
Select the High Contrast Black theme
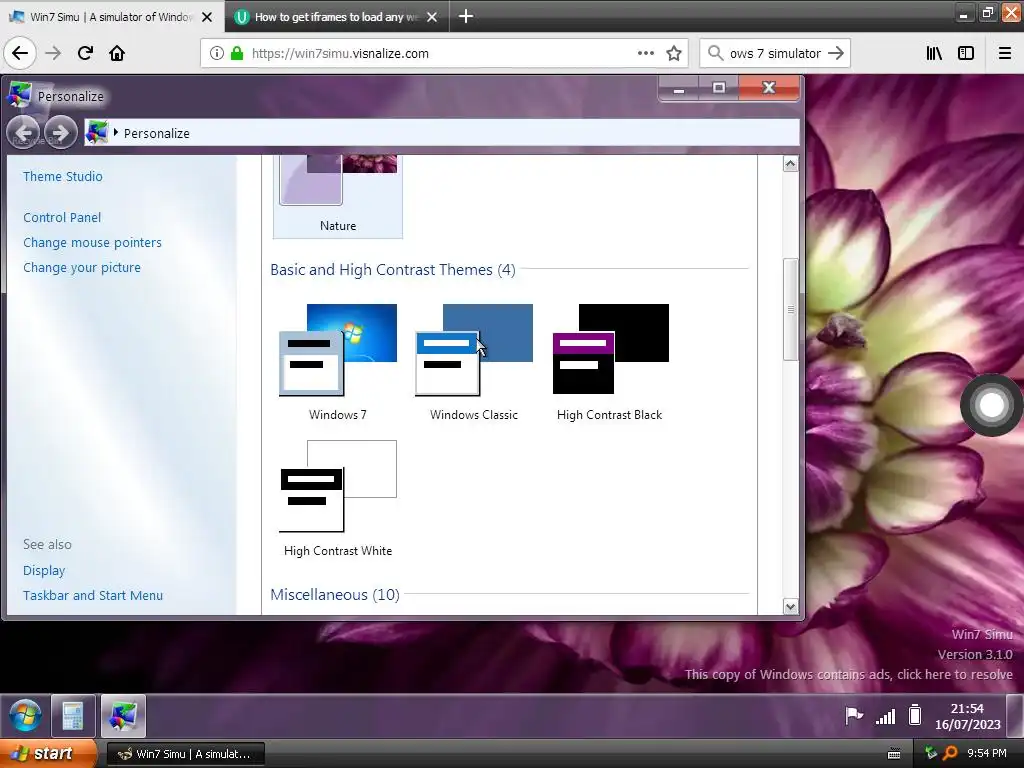[x=610, y=362]
